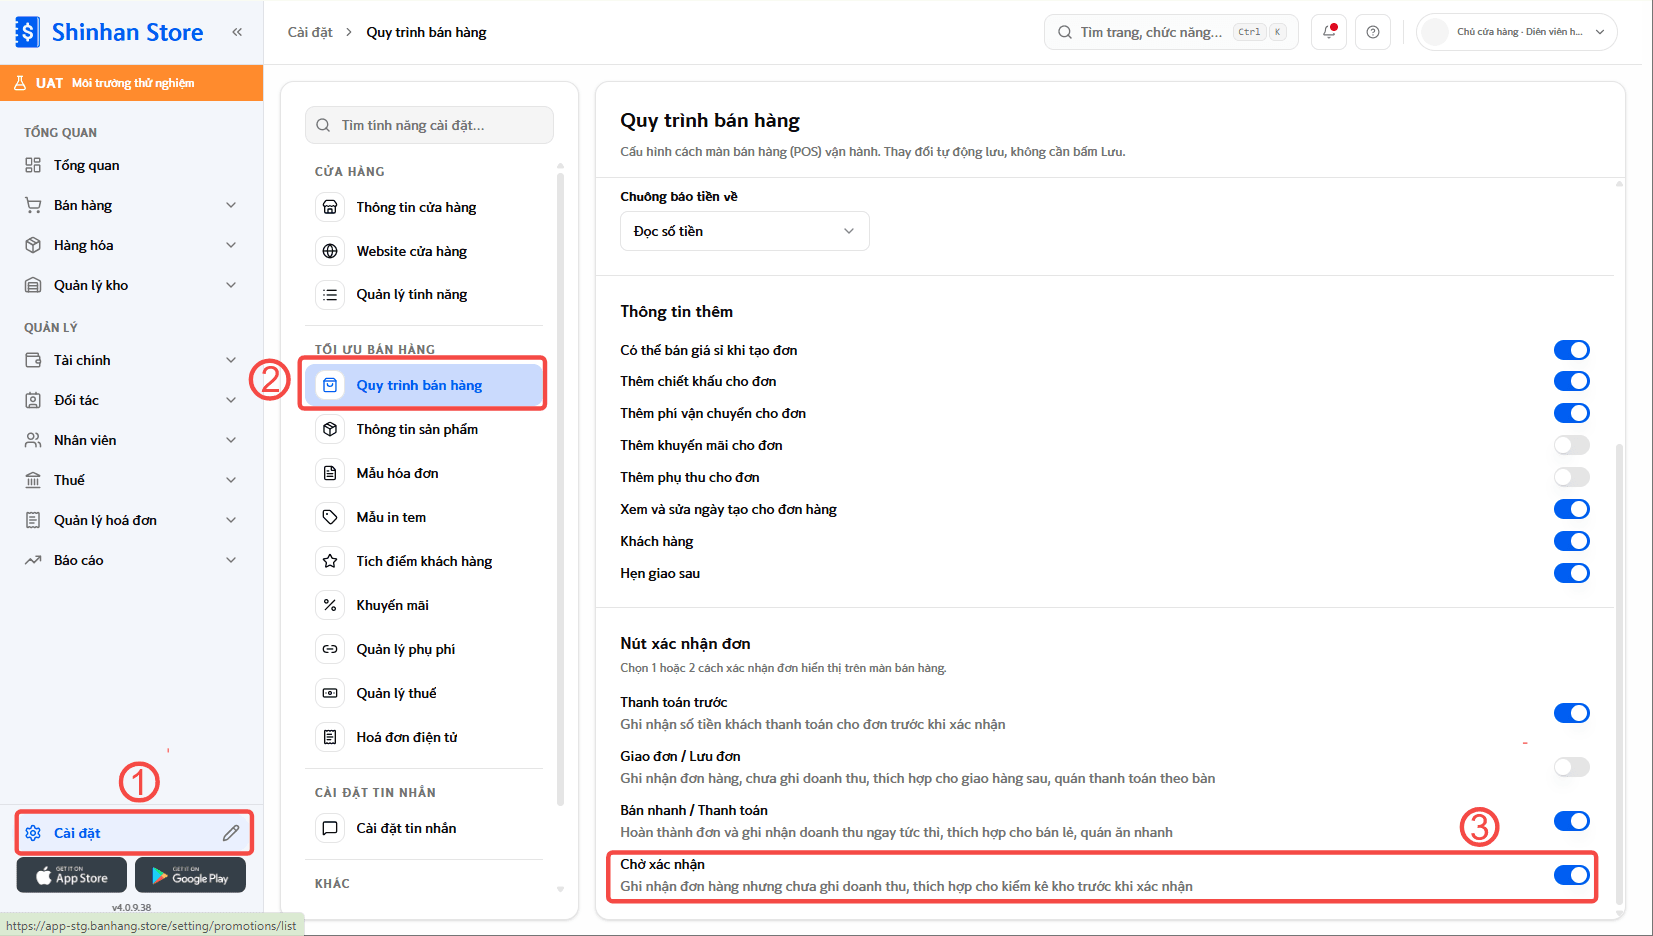Click the Google Play download button
The image size is (1653, 936).
(190, 875)
